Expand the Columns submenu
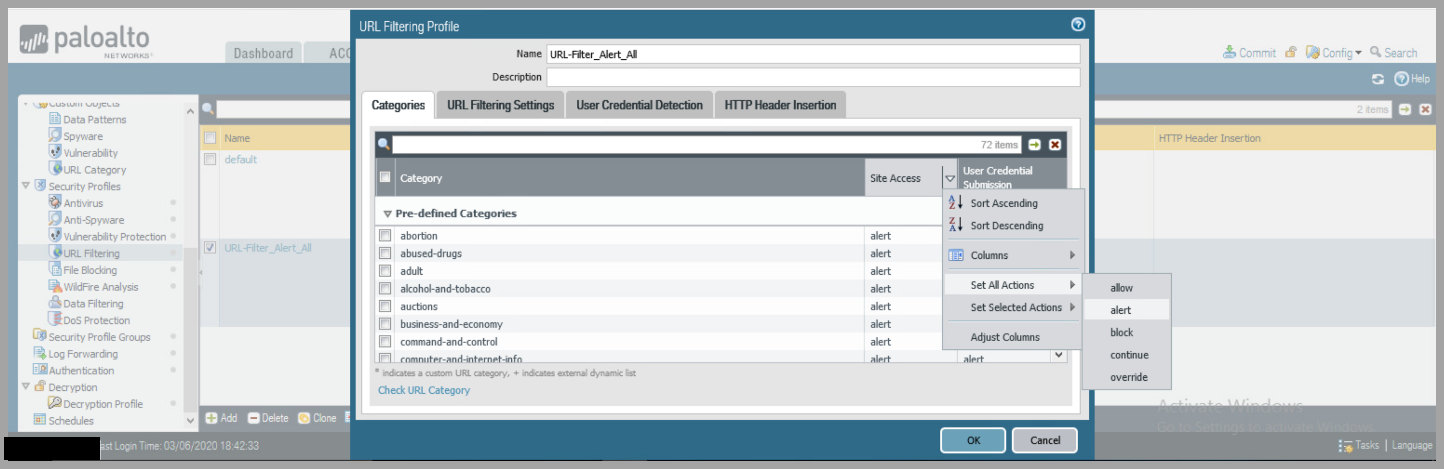Screen dimensions: 1444x469 [1012, 255]
